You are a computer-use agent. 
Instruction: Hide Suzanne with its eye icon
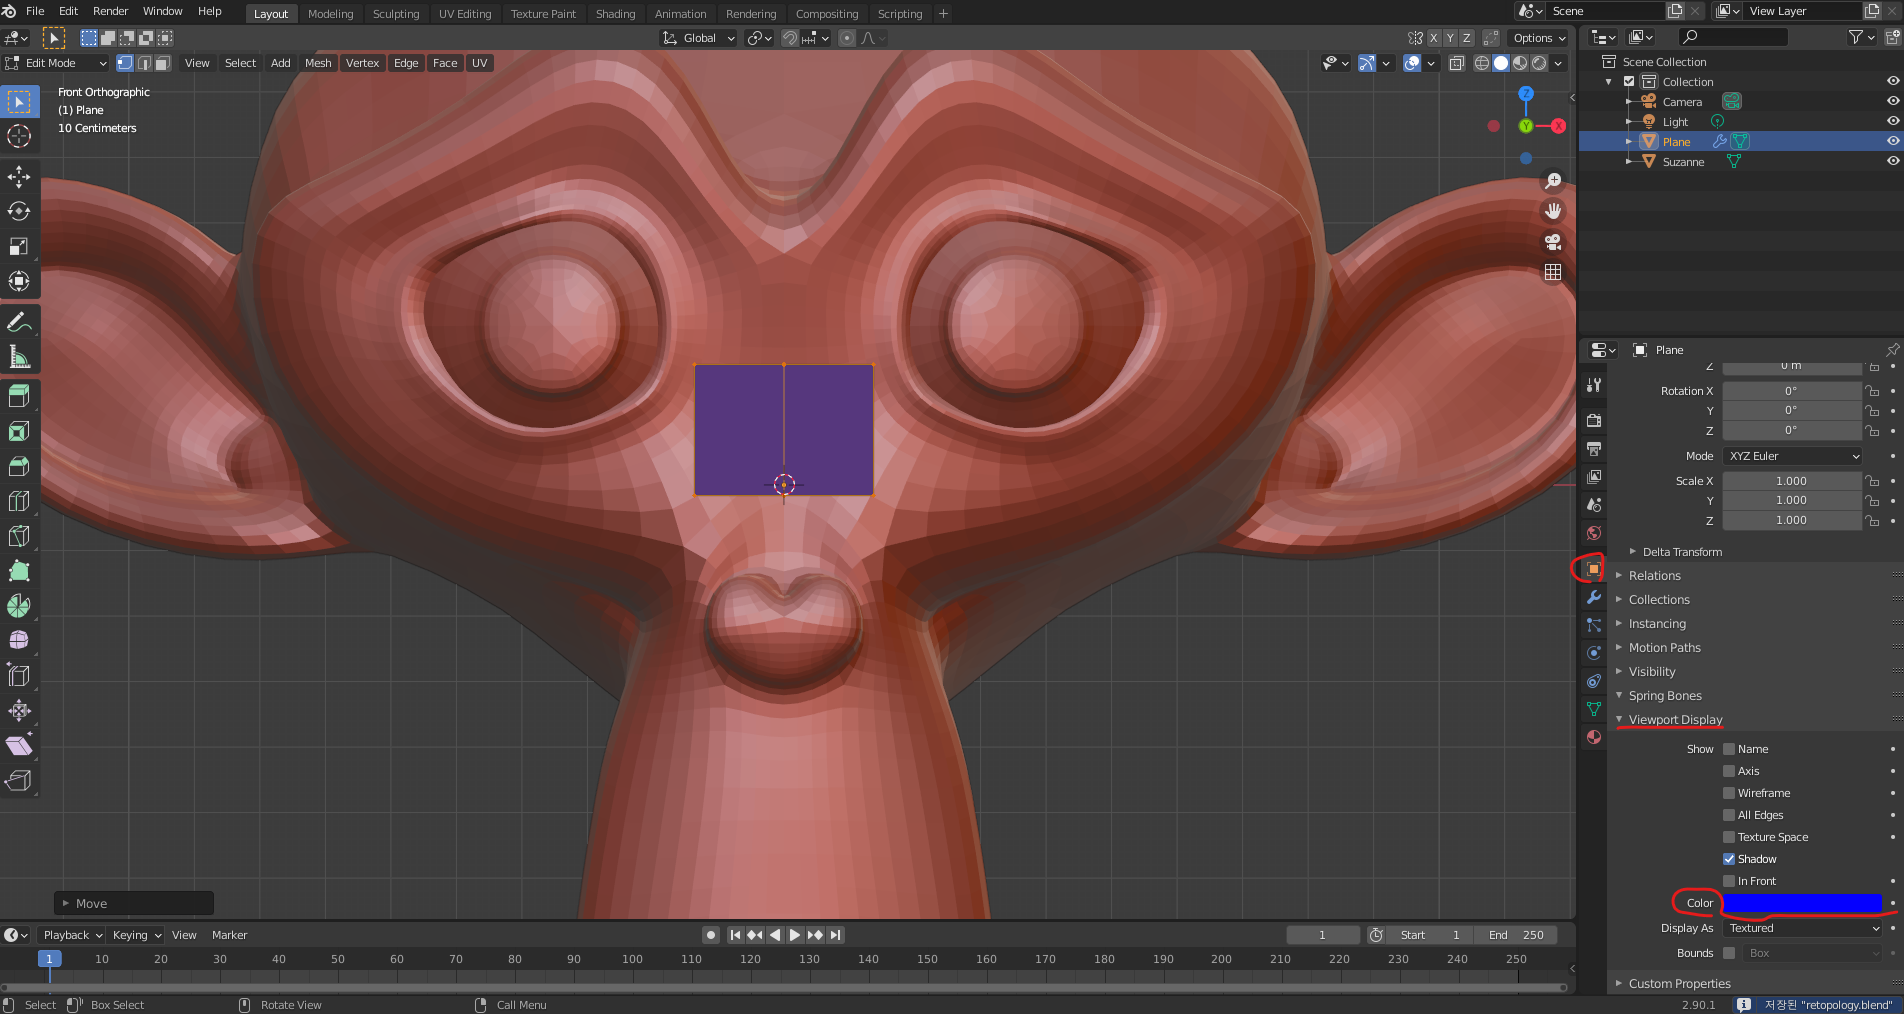click(1892, 161)
